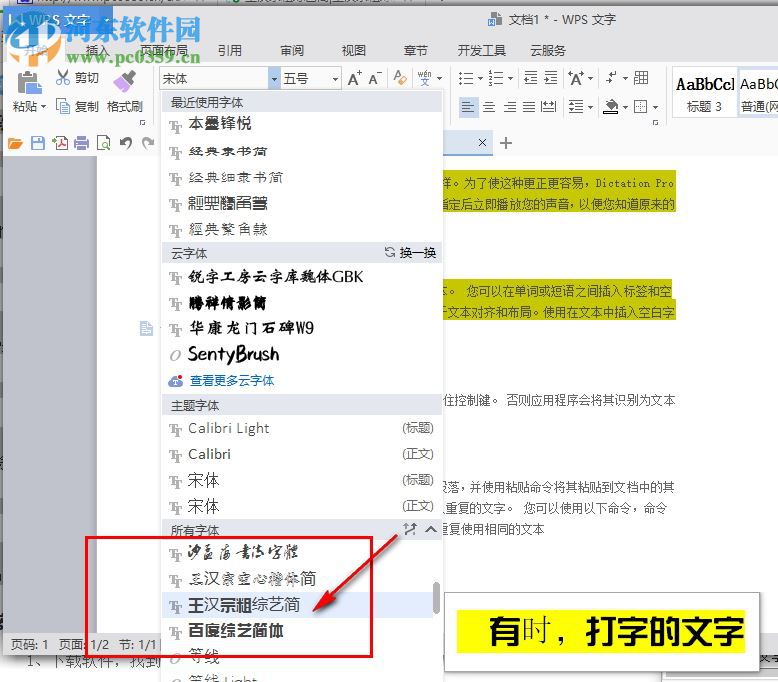Expand the bullet list style arrow
This screenshot has width=778, height=682.
click(480, 78)
